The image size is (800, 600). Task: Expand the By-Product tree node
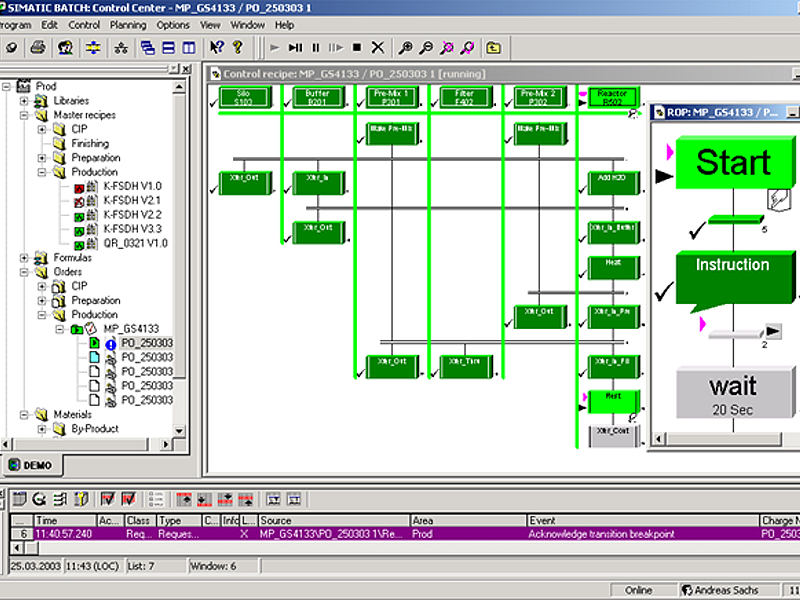click(x=42, y=429)
